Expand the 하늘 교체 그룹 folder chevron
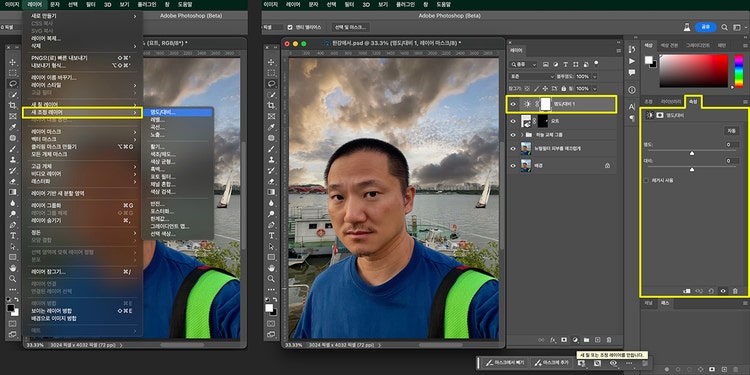 click(x=522, y=134)
